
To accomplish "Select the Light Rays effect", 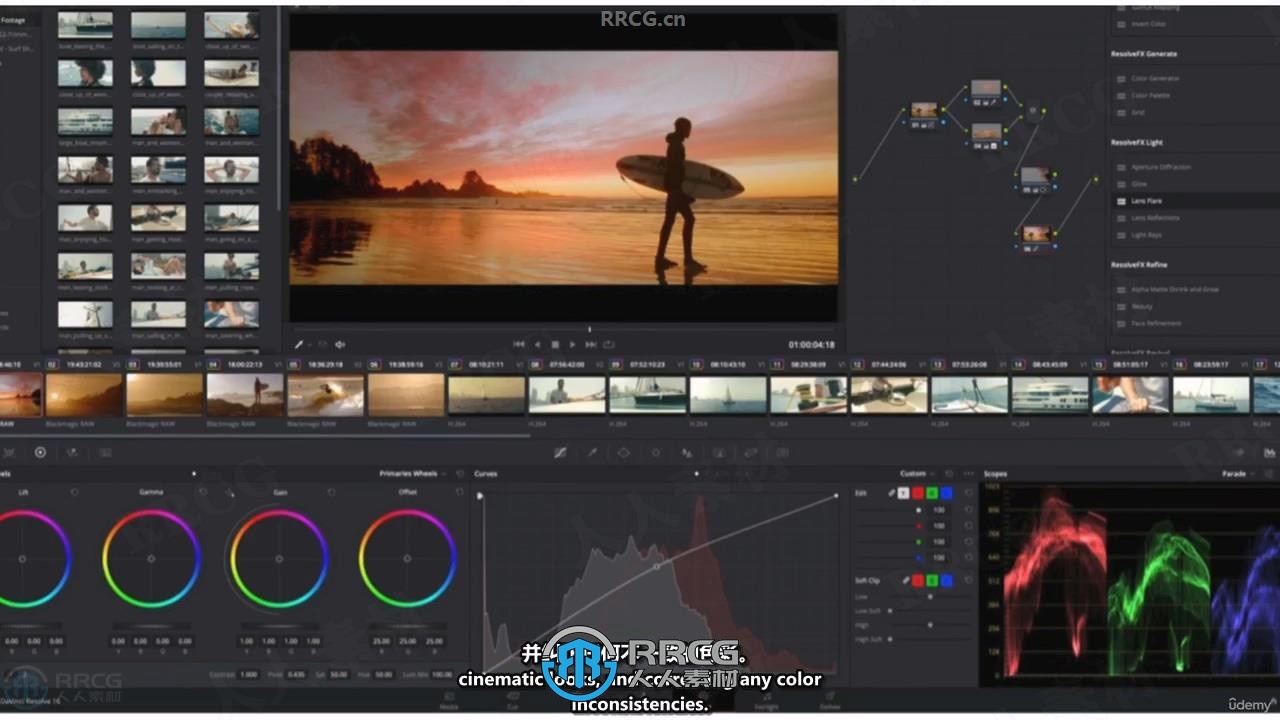I will pos(1145,235).
